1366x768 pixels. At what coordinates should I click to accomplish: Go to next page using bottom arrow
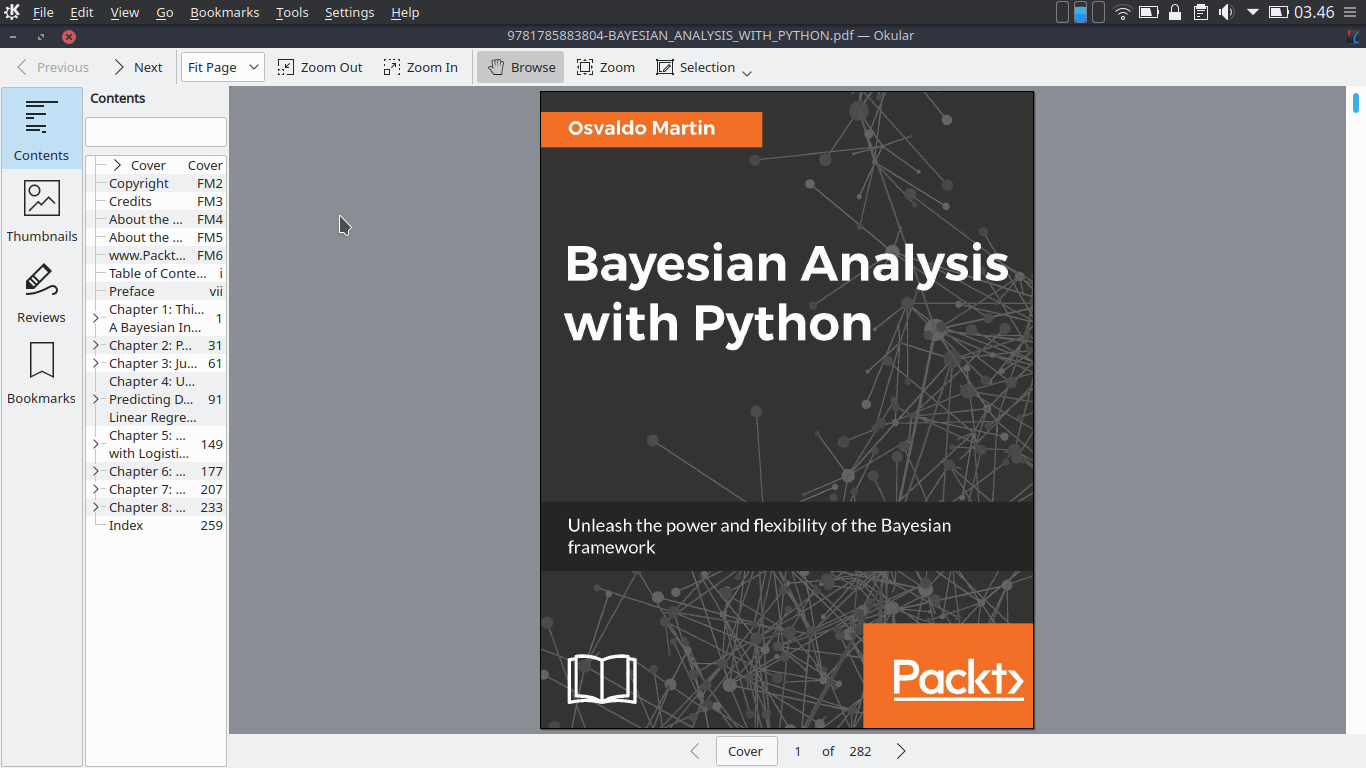(x=901, y=751)
